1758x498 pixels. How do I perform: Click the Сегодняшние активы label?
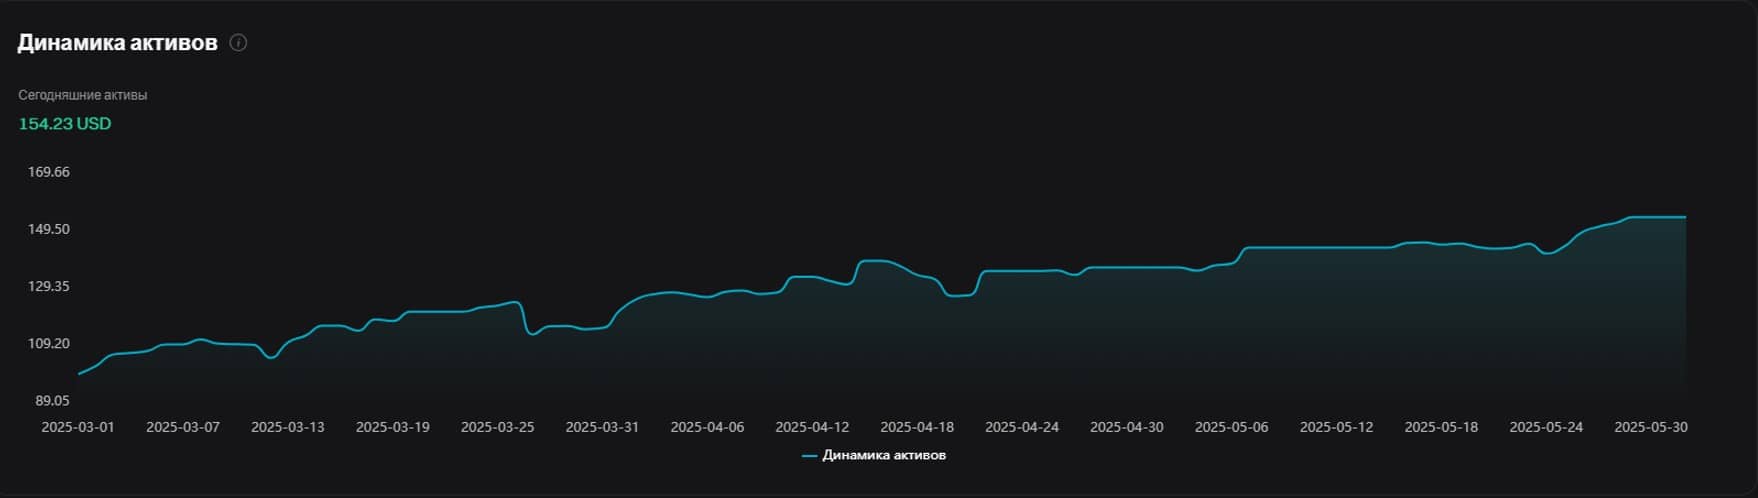point(83,95)
